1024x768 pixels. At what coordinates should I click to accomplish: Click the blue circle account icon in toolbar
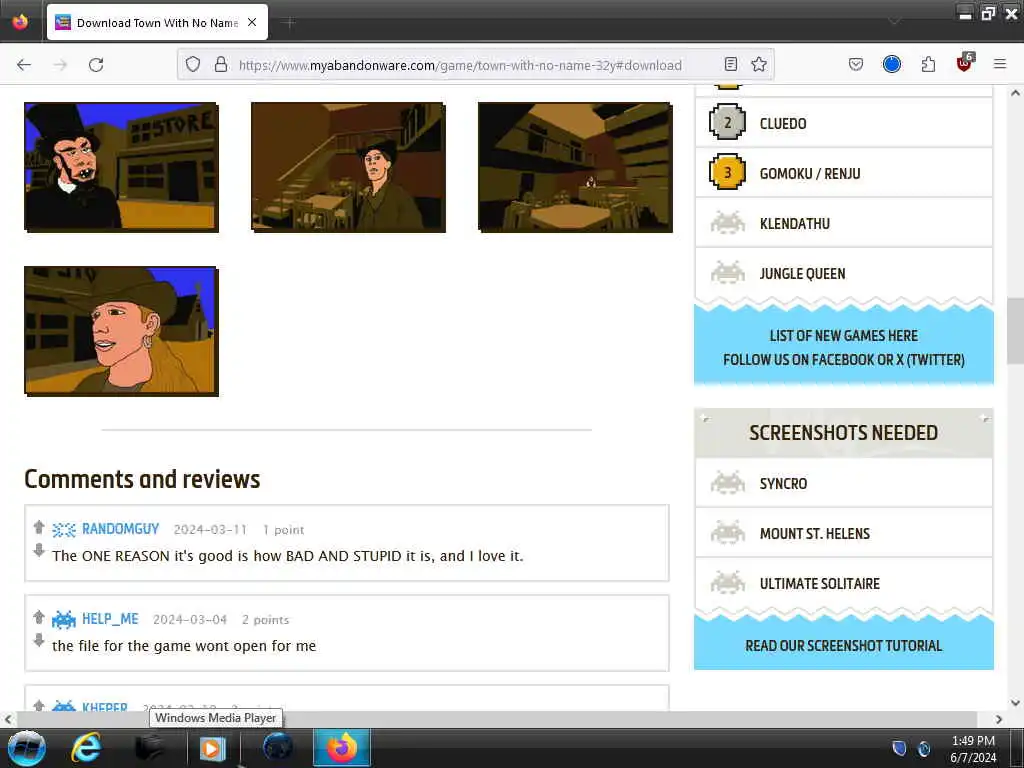tap(891, 64)
